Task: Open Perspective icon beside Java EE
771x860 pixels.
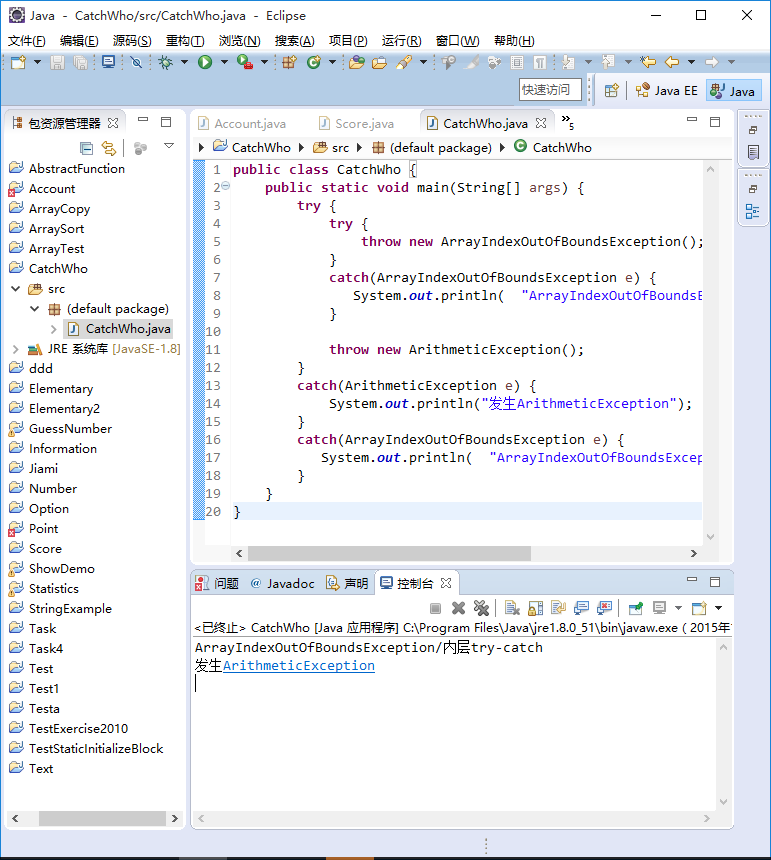Action: click(611, 90)
